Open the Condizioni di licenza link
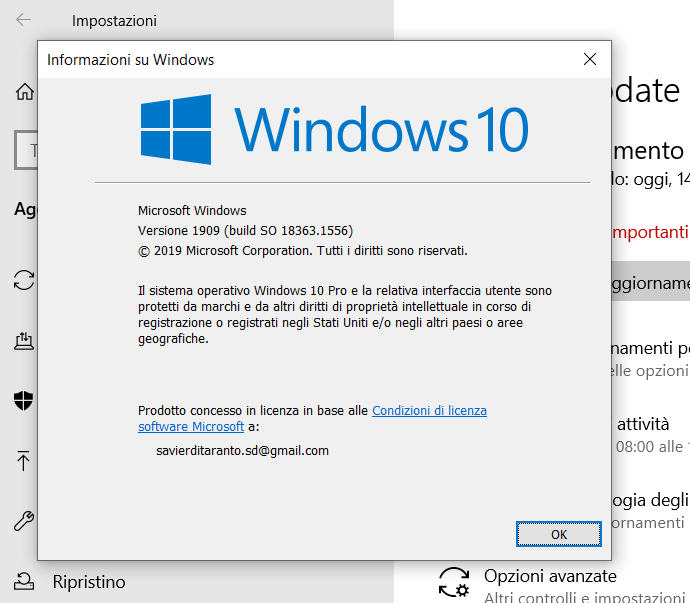 pyautogui.click(x=429, y=410)
